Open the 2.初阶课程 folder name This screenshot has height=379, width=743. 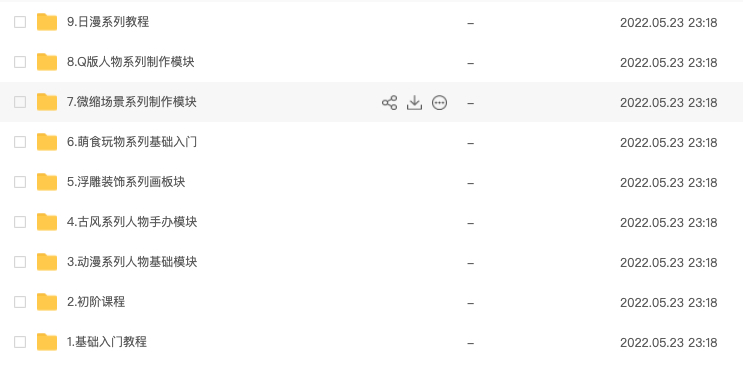coord(96,302)
